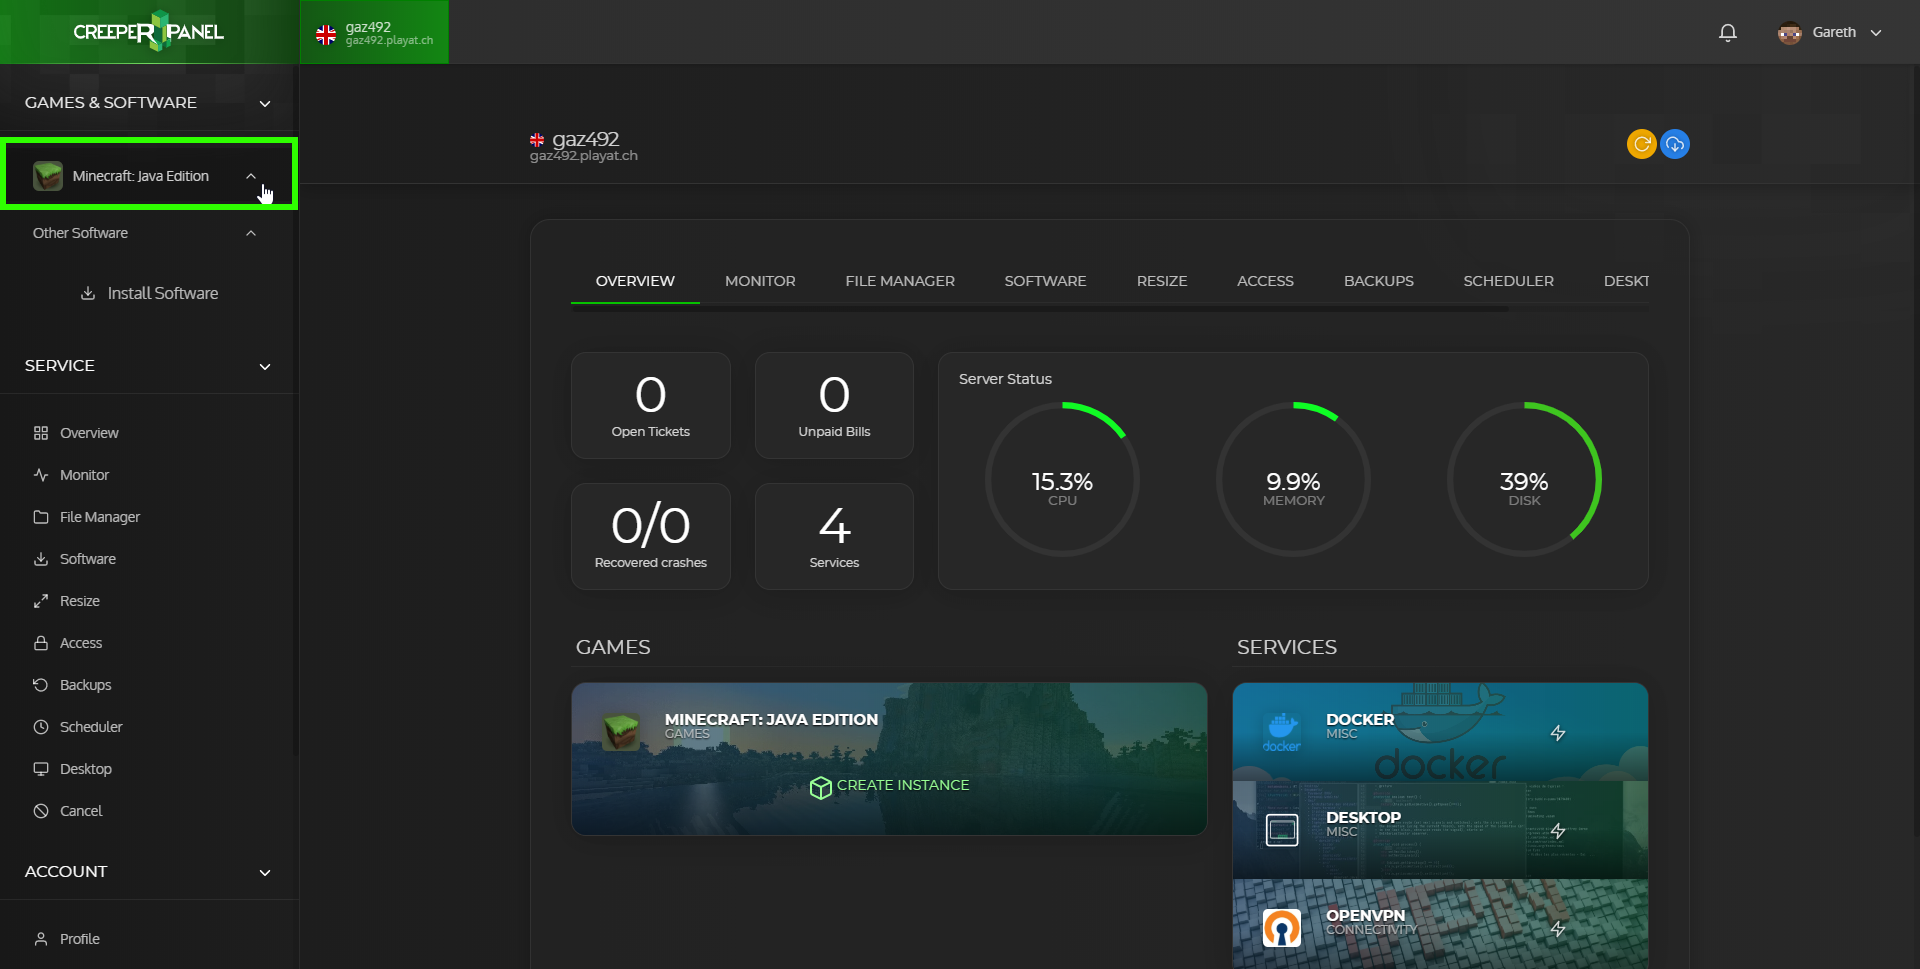Click the Overview grid icon in sidebar
Viewport: 1920px width, 969px height.
[x=41, y=433]
